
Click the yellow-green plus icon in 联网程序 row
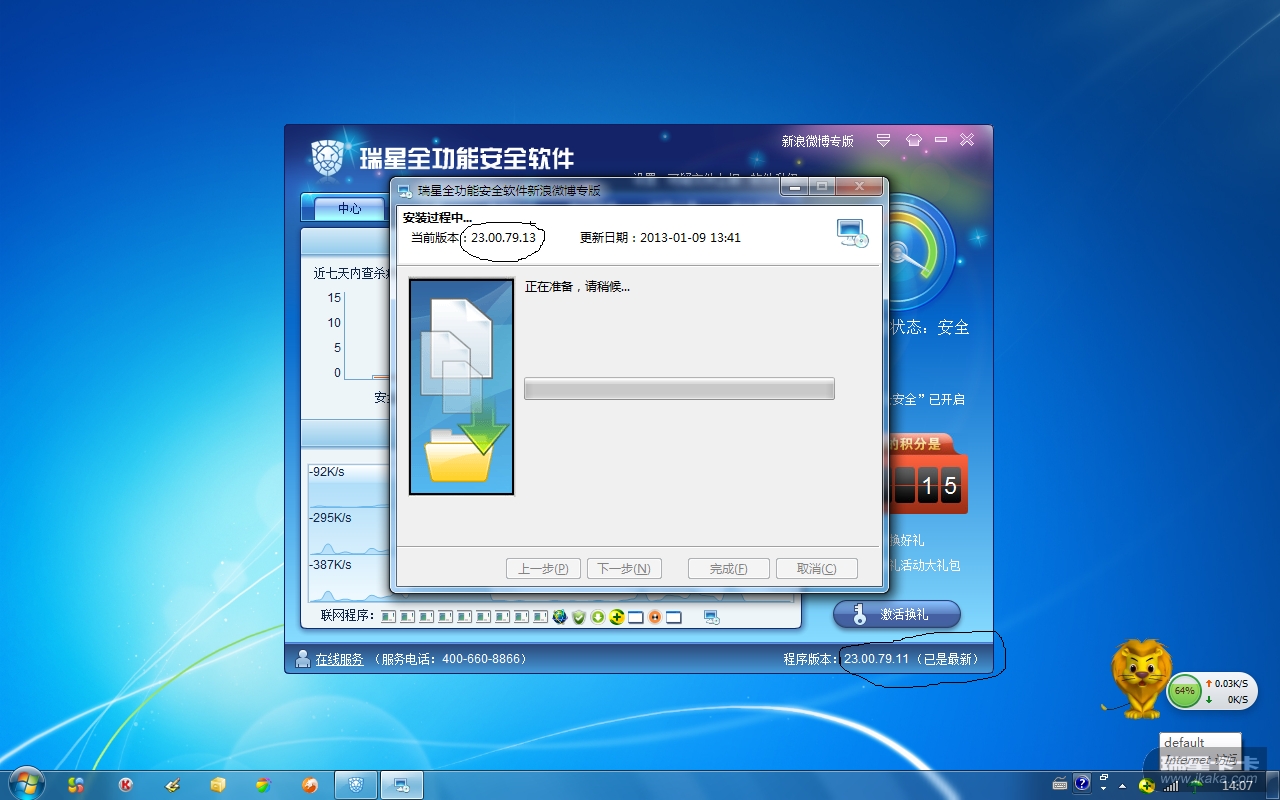click(x=617, y=617)
